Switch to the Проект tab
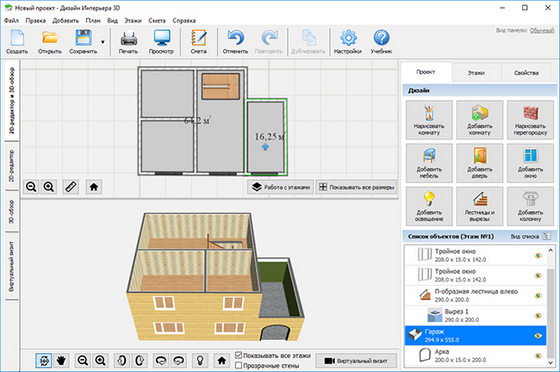This screenshot has width=560, height=372. [426, 72]
